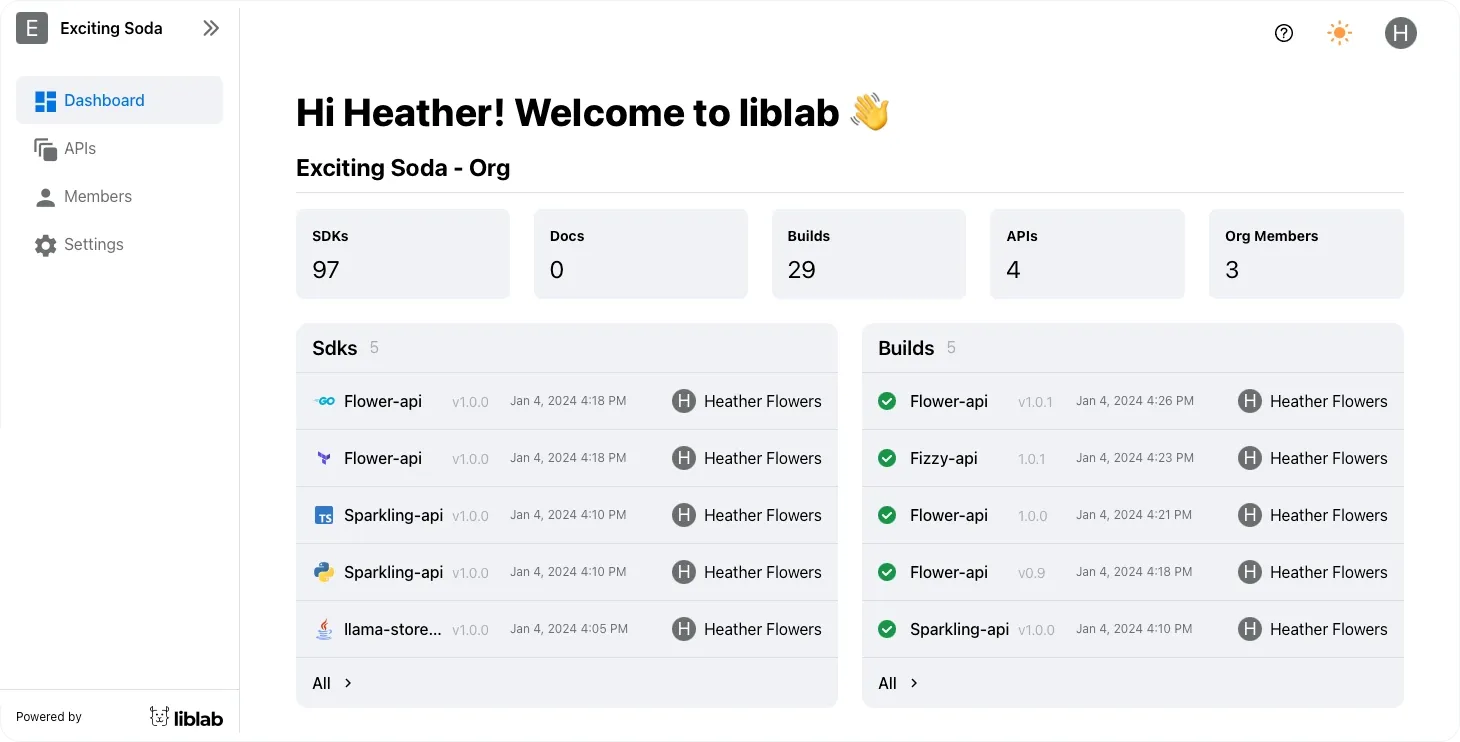Open the Heather profile avatar menu
The image size is (1460, 742).
pyautogui.click(x=1400, y=33)
